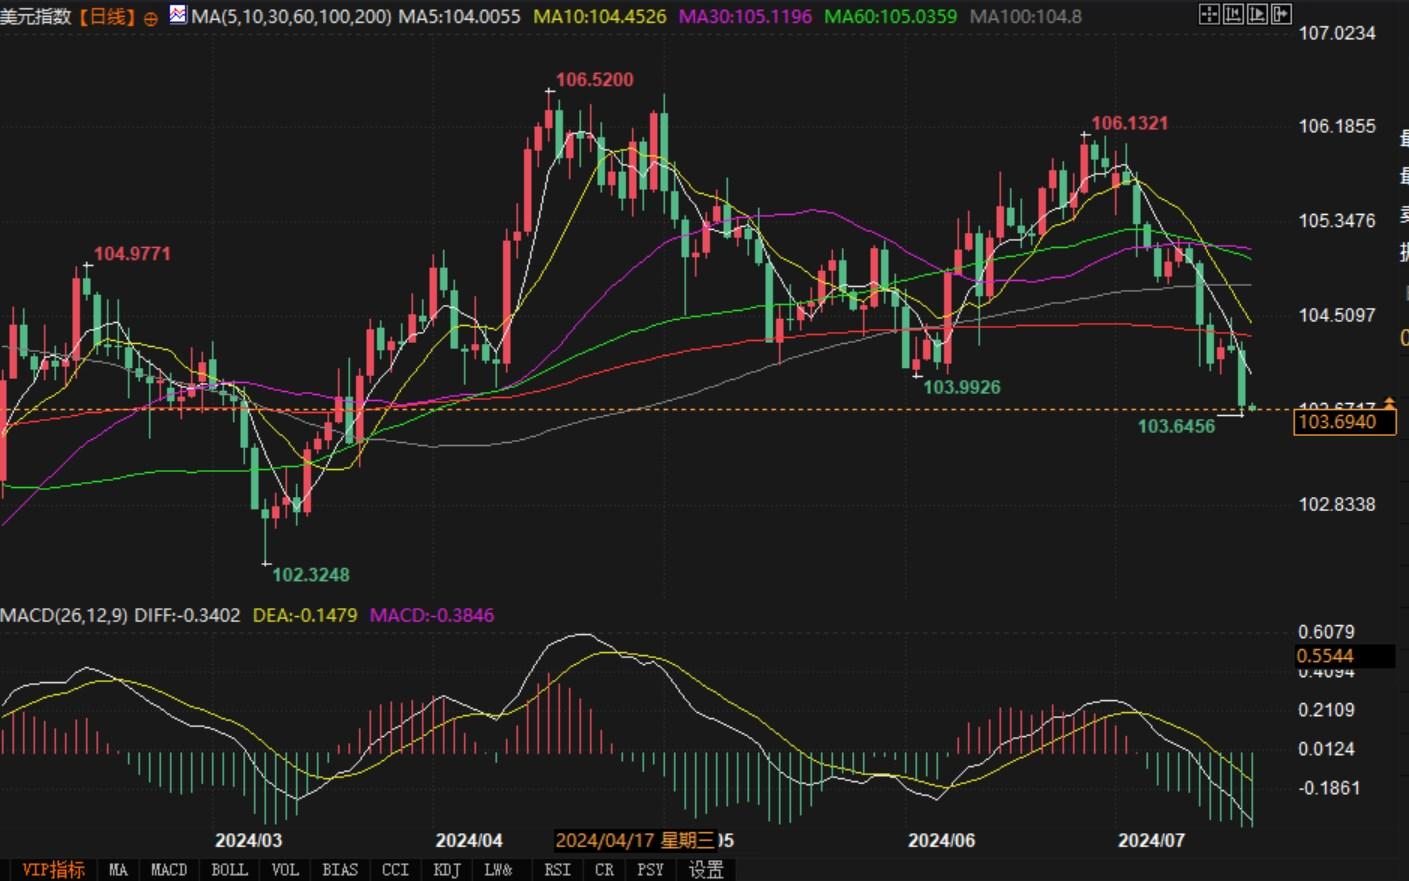Viewport: 1409px width, 881px height.
Task: Click the orange circle-plus icon beside 日线
Action: pos(151,18)
